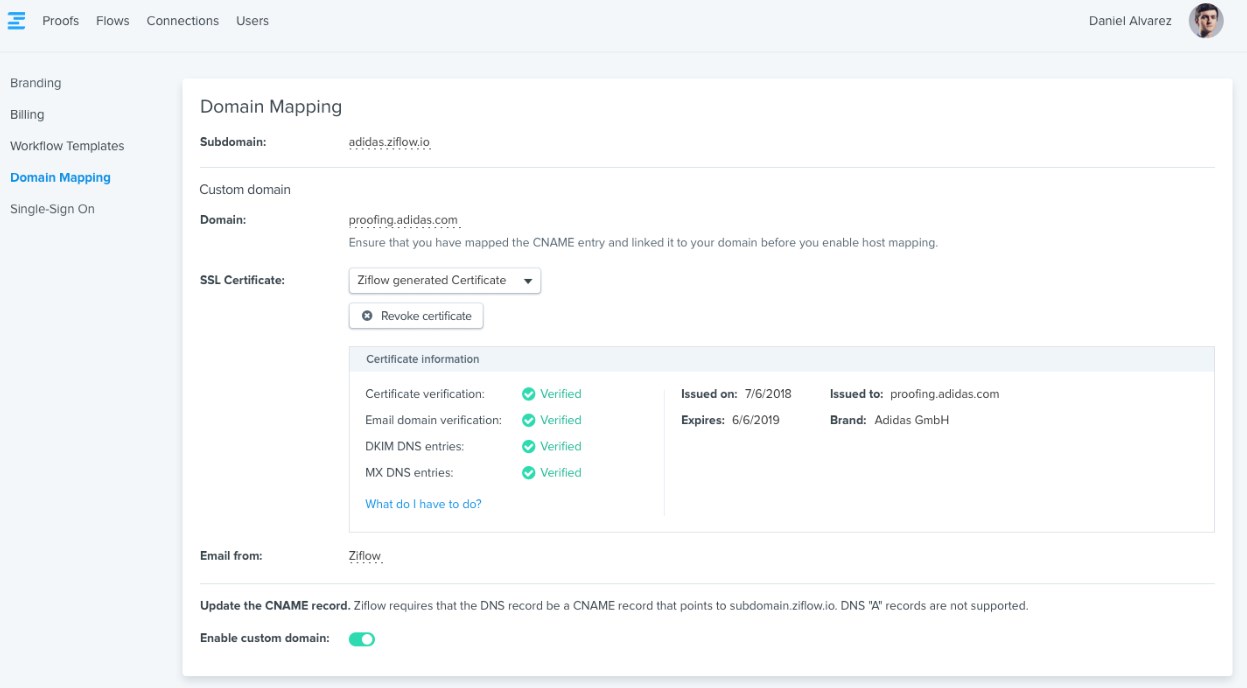Click the Email domain verification check icon
Image resolution: width=1247 pixels, height=688 pixels.
[529, 420]
